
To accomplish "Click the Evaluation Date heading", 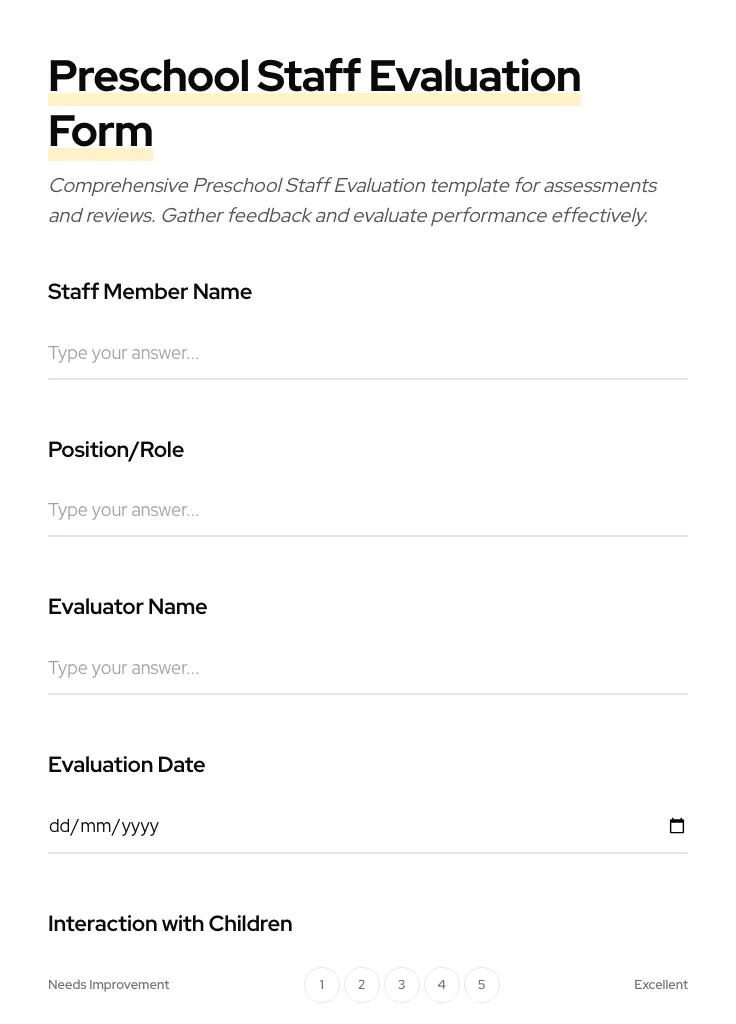I will point(126,765).
